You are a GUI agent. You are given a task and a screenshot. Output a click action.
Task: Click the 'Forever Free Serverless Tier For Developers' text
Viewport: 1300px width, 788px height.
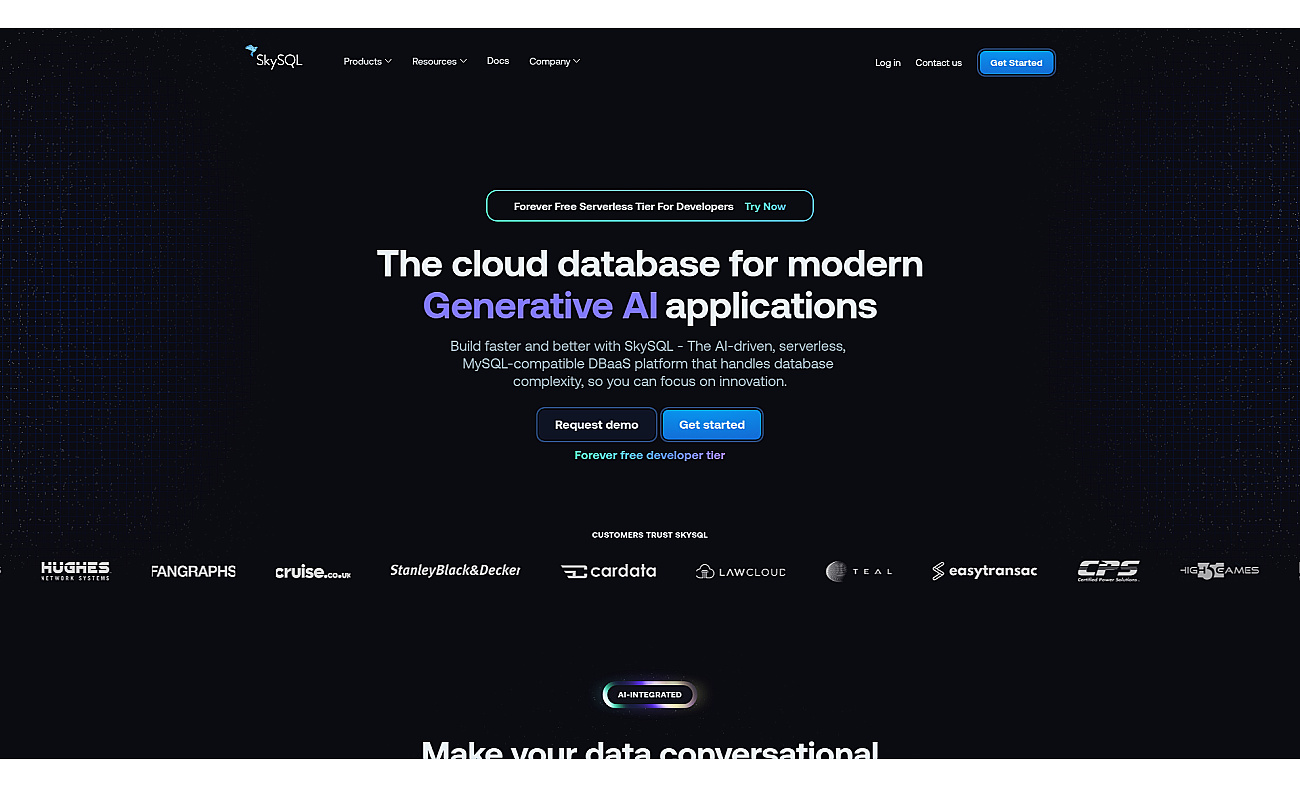(x=624, y=207)
